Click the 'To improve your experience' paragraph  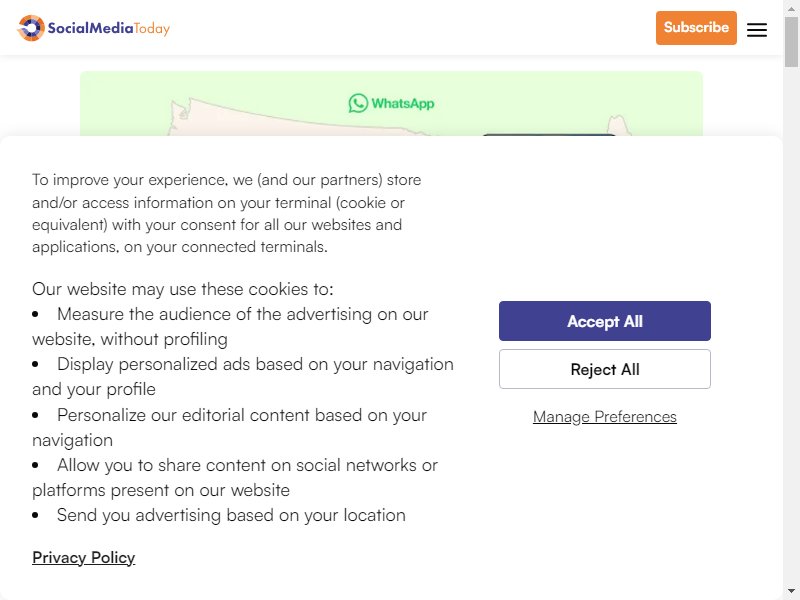[227, 213]
